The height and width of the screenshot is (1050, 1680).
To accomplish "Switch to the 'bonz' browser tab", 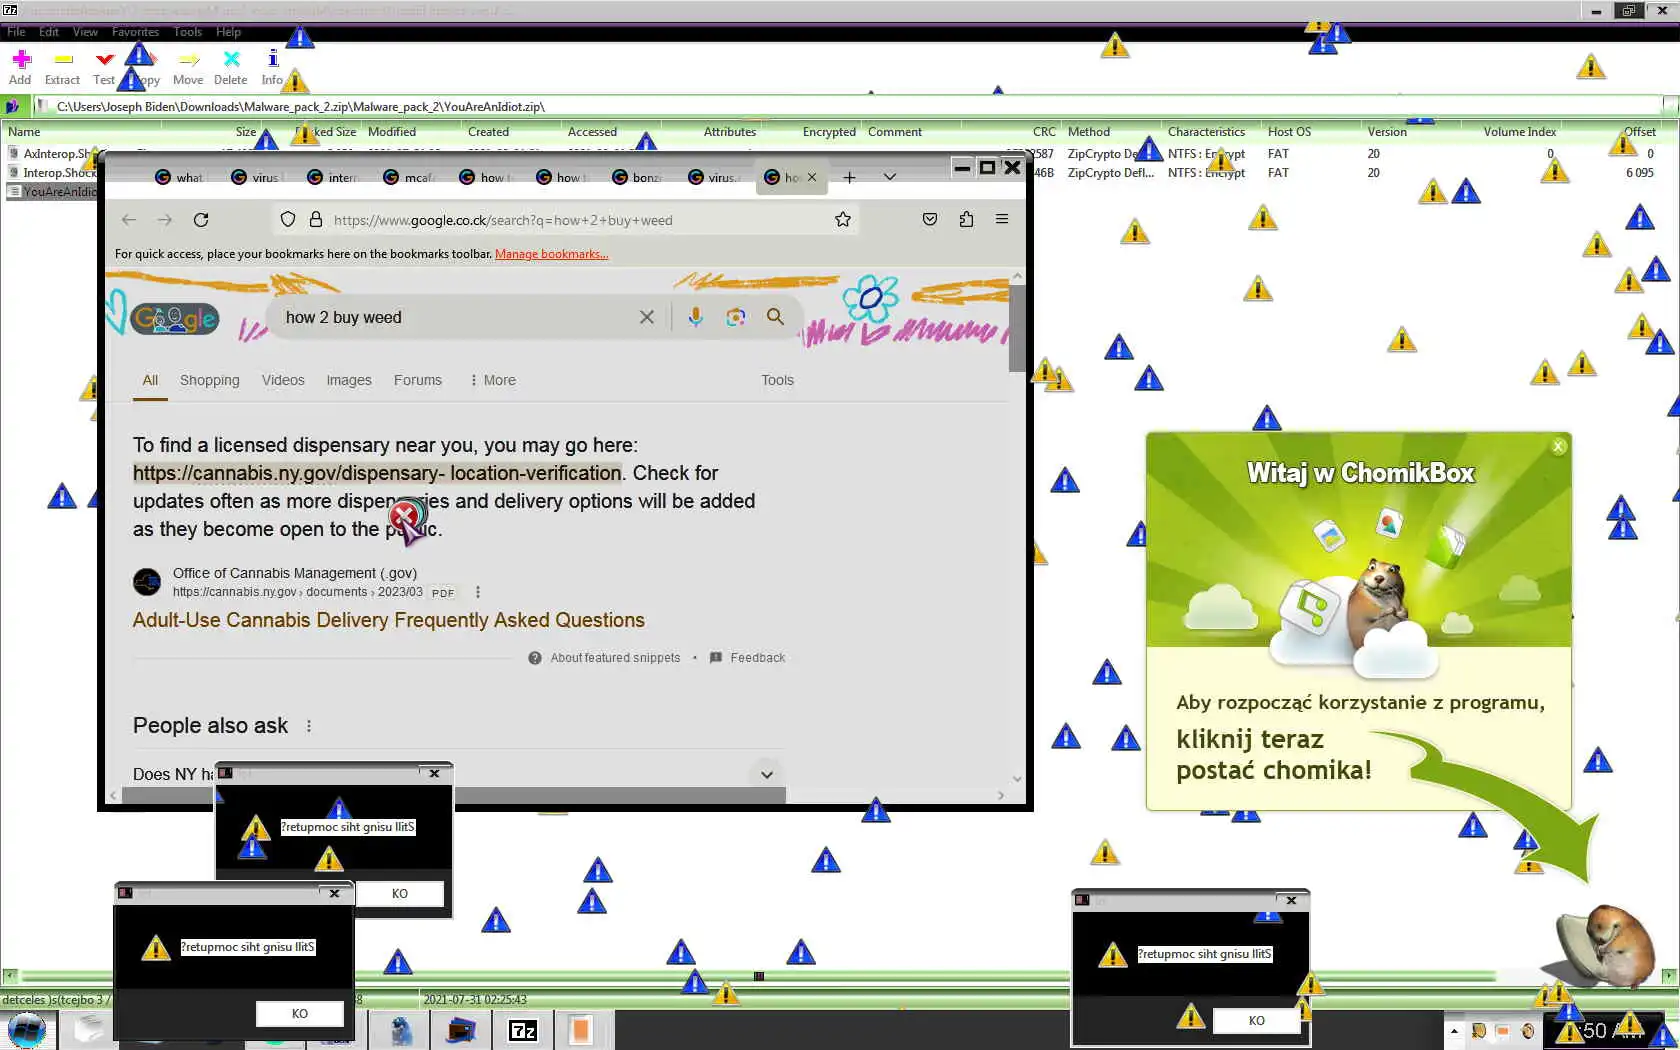I will tap(636, 177).
